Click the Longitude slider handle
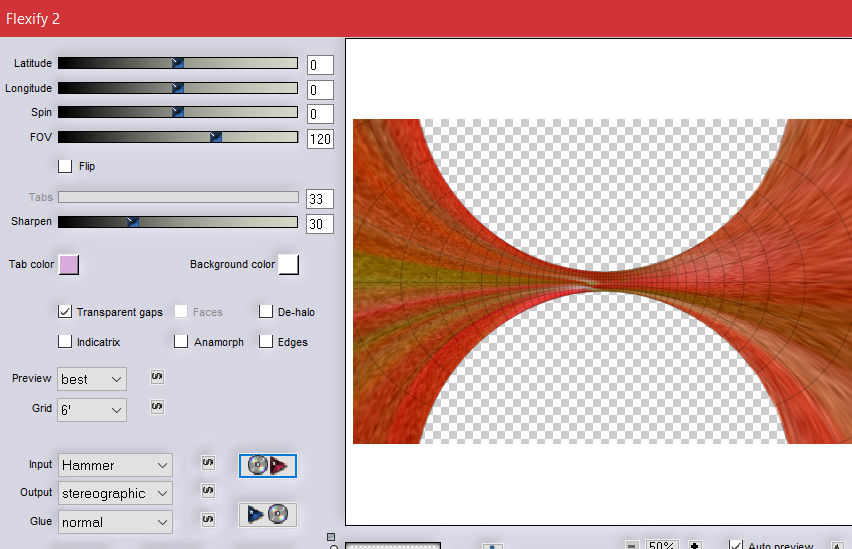This screenshot has width=852, height=549. click(x=178, y=88)
